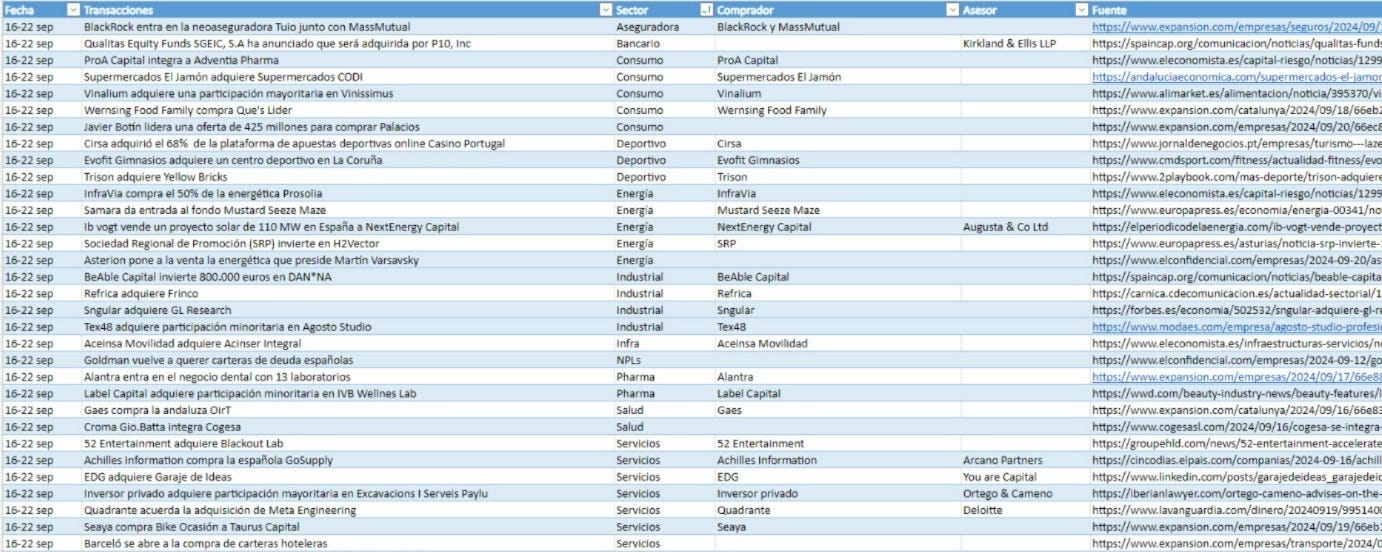Viewport: 1382px width, 552px height.
Task: Select 'Croma Gio.Batta integra Cogesa' cell
Action: pos(347,427)
